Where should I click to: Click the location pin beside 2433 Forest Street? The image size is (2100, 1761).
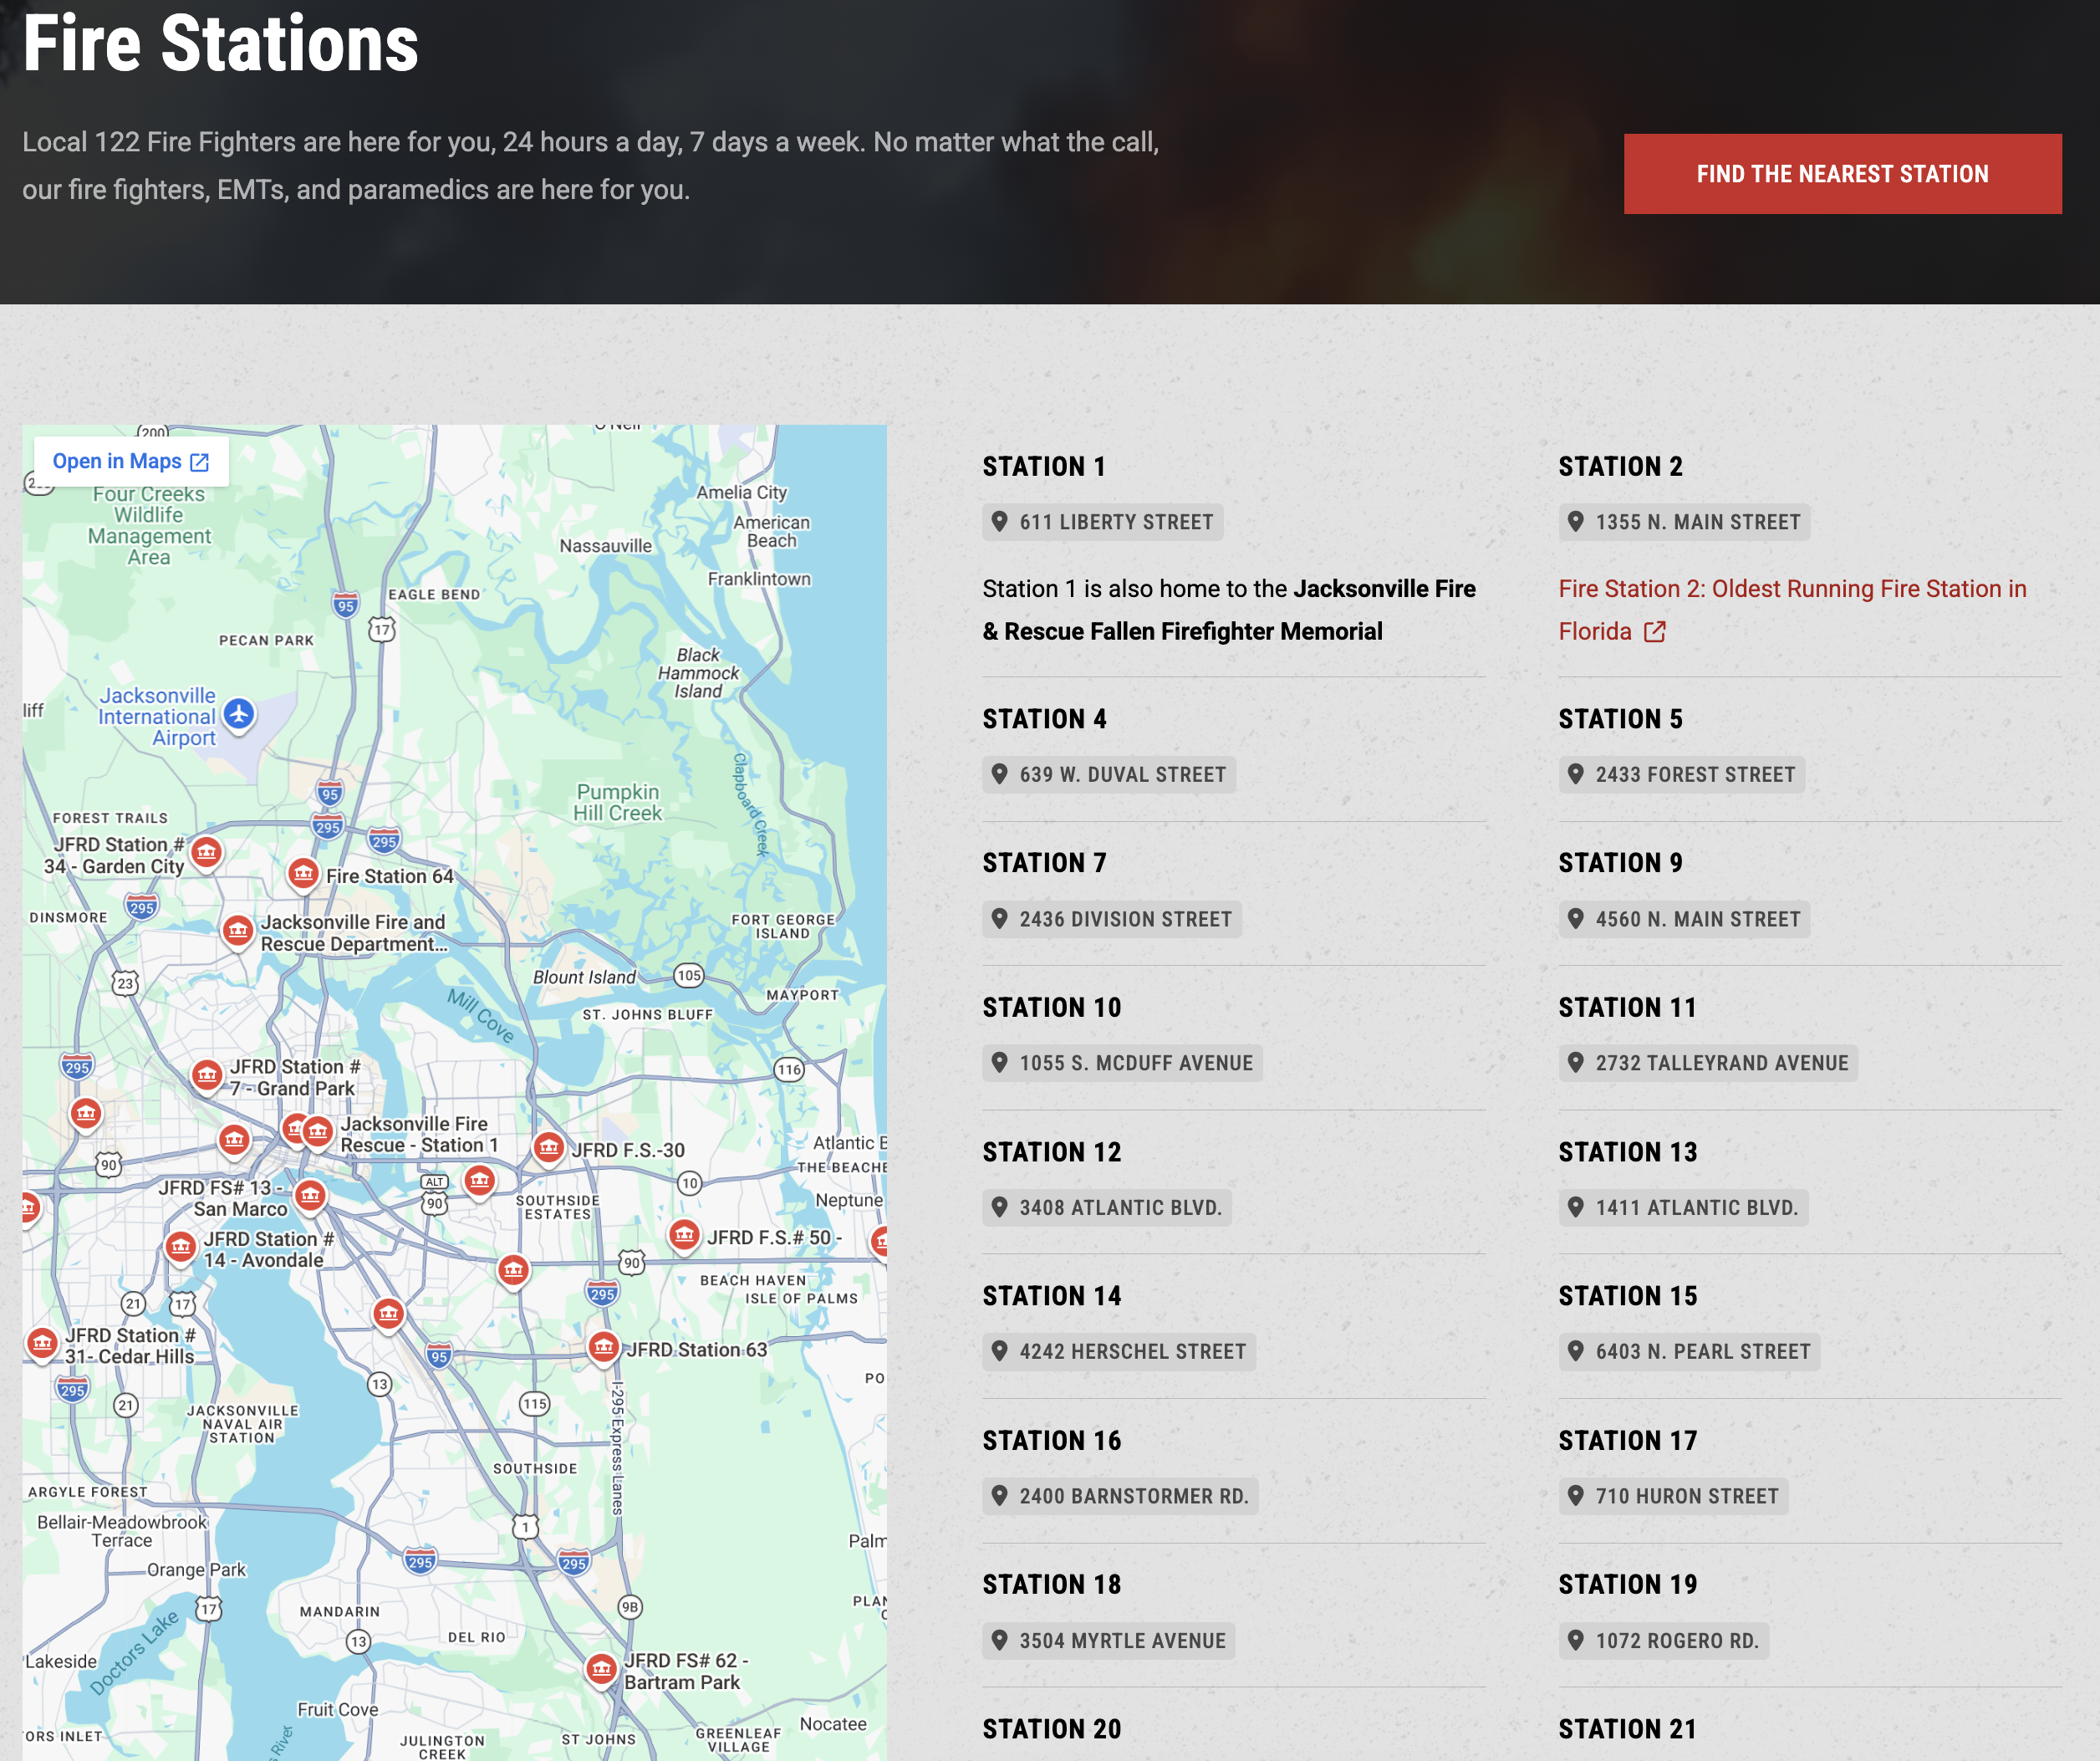pos(1575,774)
